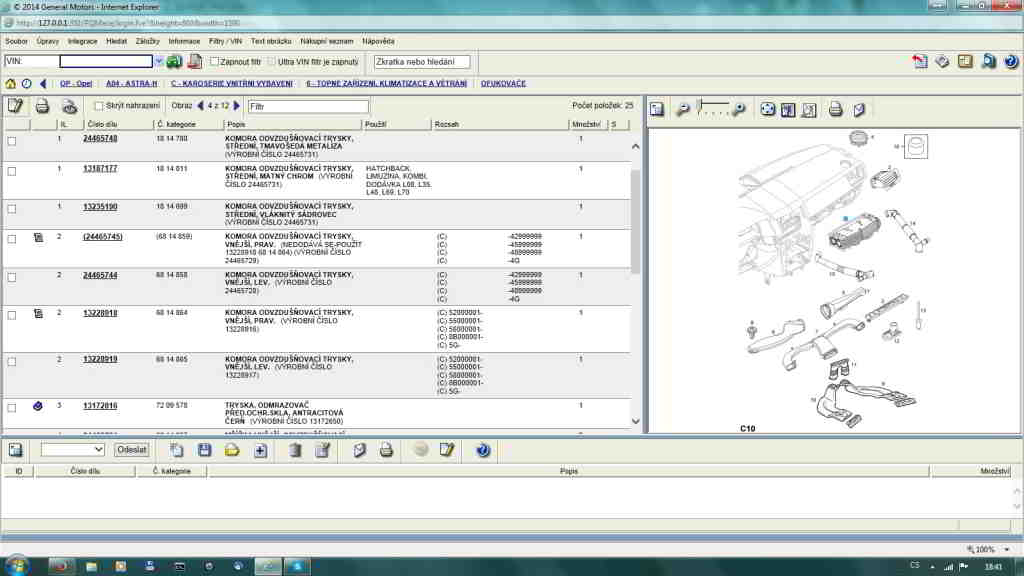Open the VIN field dropdown arrow
Screen dimensions: 1024x576
(x=159, y=62)
